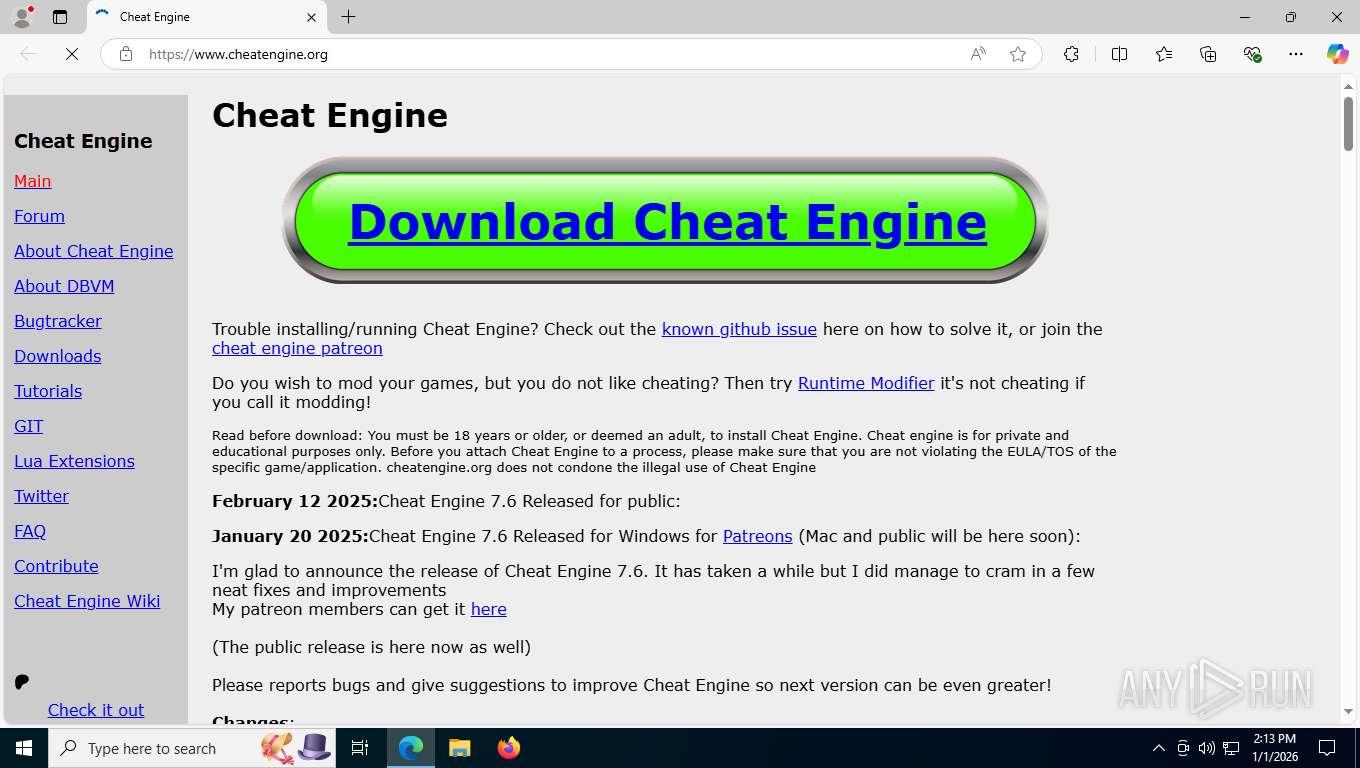Open the FAQ link
Screen dimensions: 1360x768
click(30, 531)
